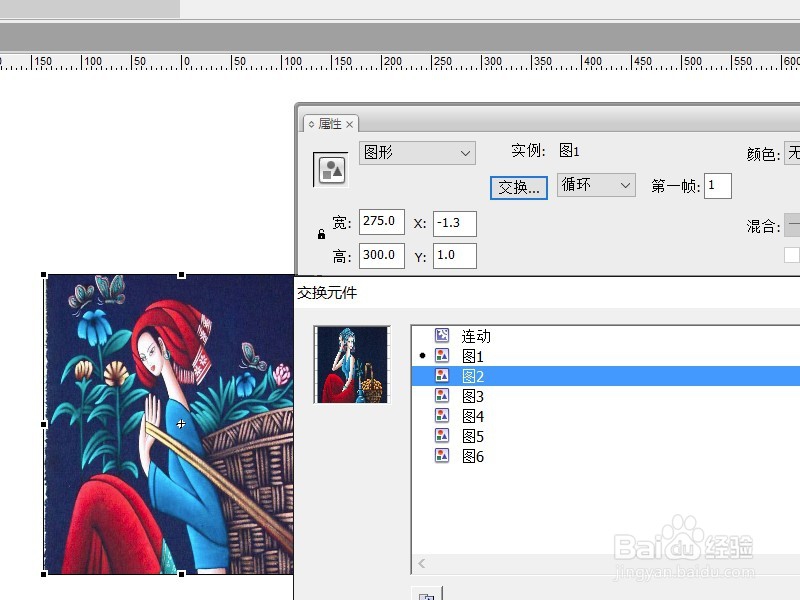The image size is (800, 600).
Task: Click the horizontal ruler above the stage
Action: [400, 62]
